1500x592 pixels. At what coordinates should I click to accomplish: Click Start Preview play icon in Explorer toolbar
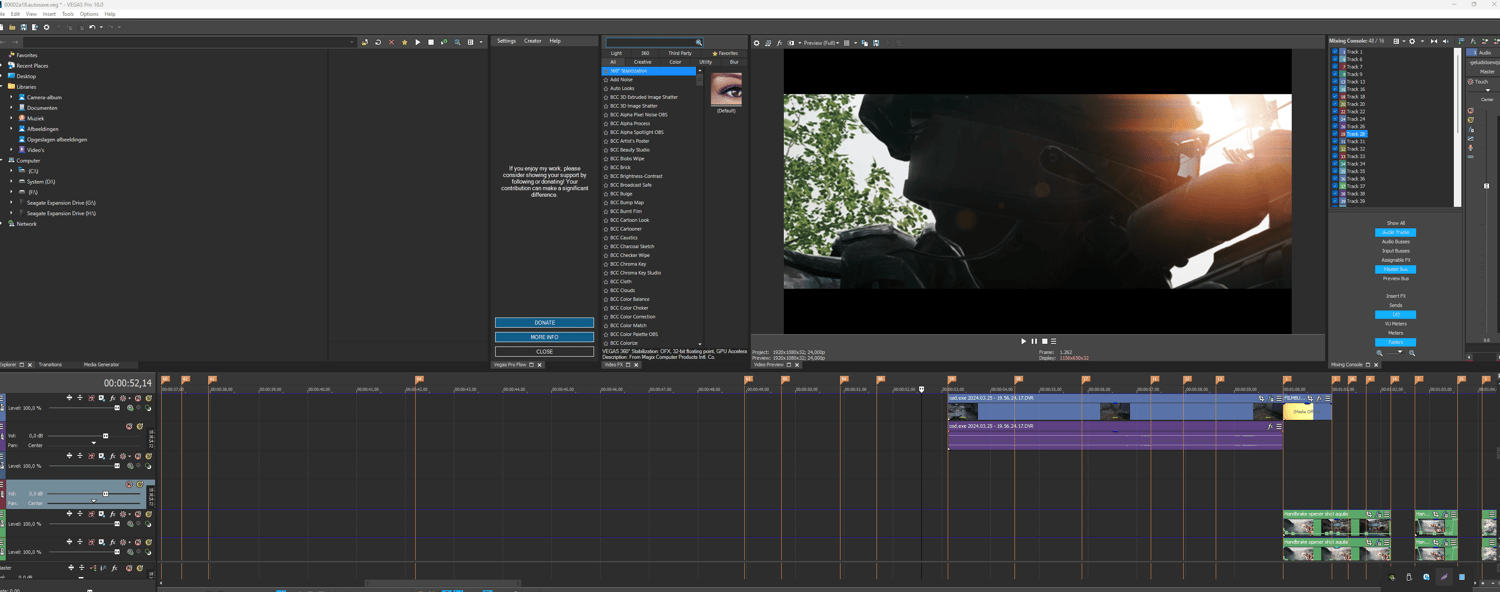tap(418, 42)
